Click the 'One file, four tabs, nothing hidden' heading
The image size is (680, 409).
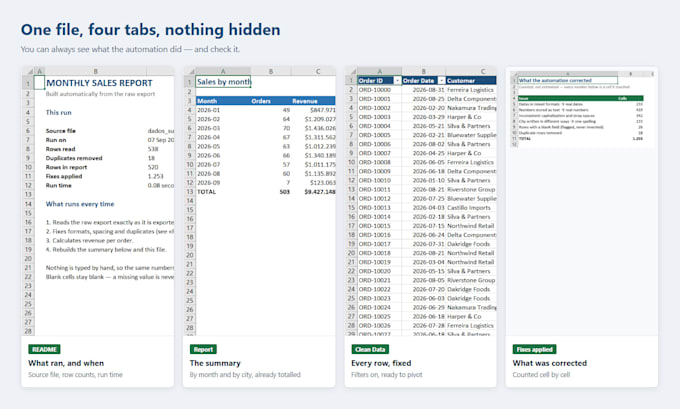coord(150,29)
